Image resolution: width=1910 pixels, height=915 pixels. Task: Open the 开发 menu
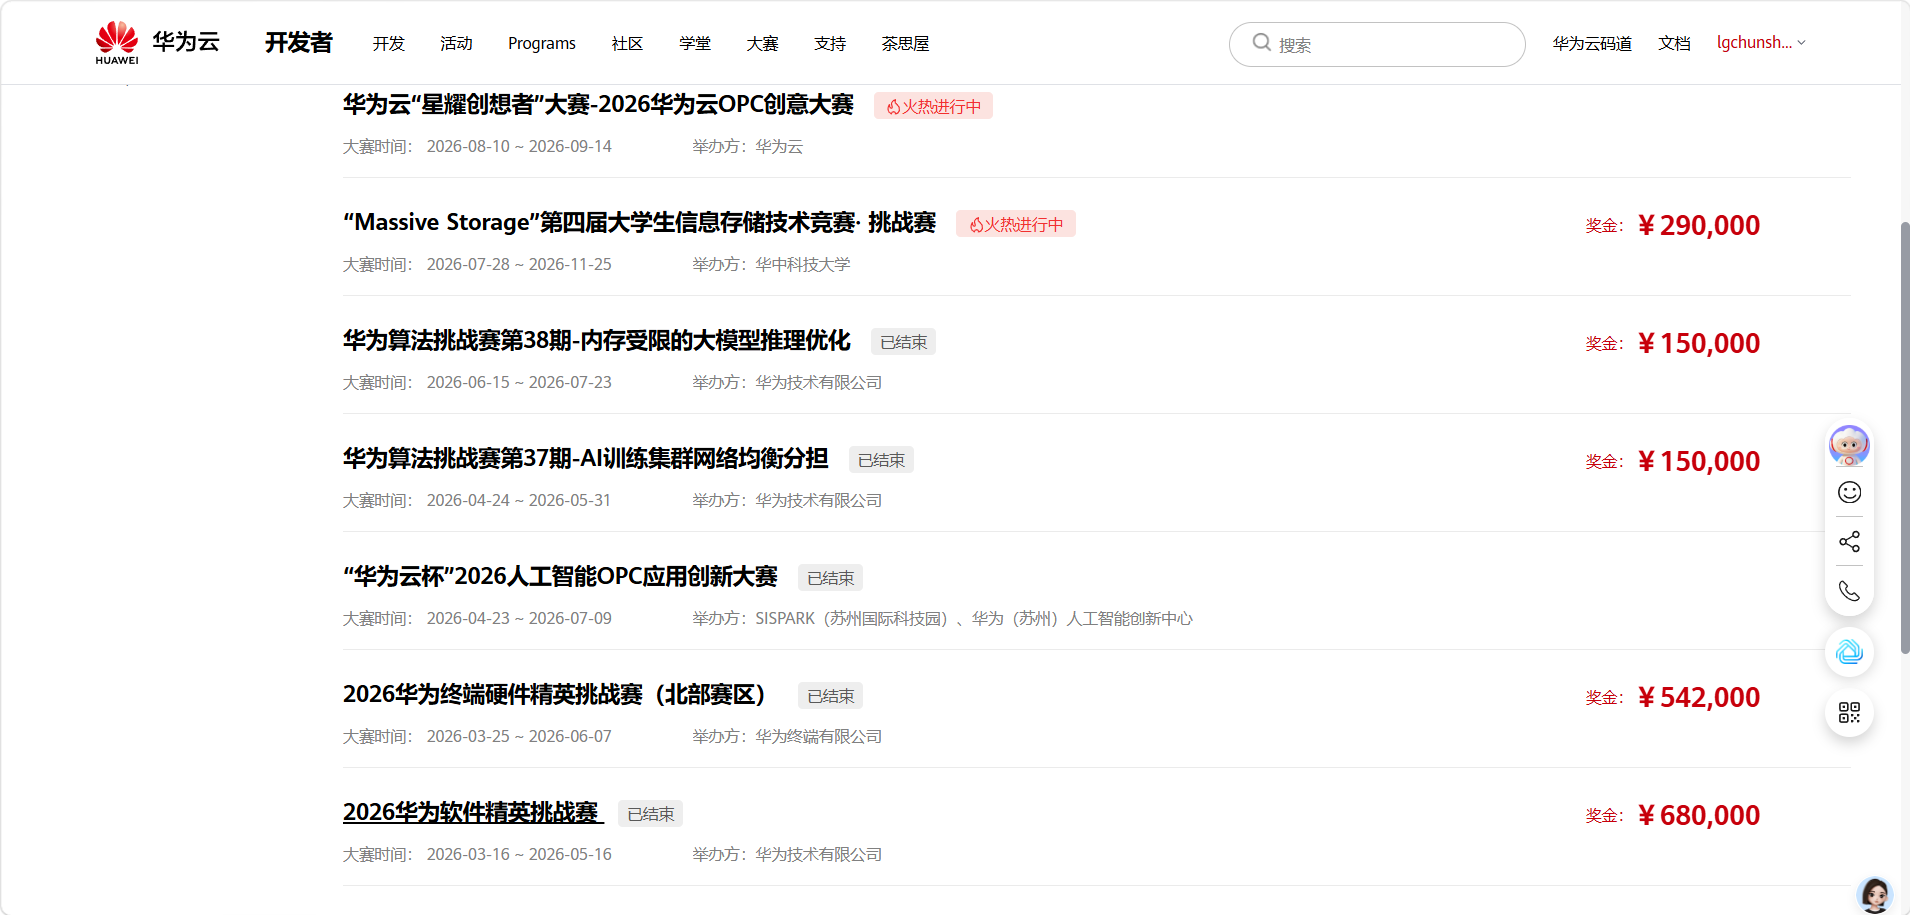coord(389,43)
